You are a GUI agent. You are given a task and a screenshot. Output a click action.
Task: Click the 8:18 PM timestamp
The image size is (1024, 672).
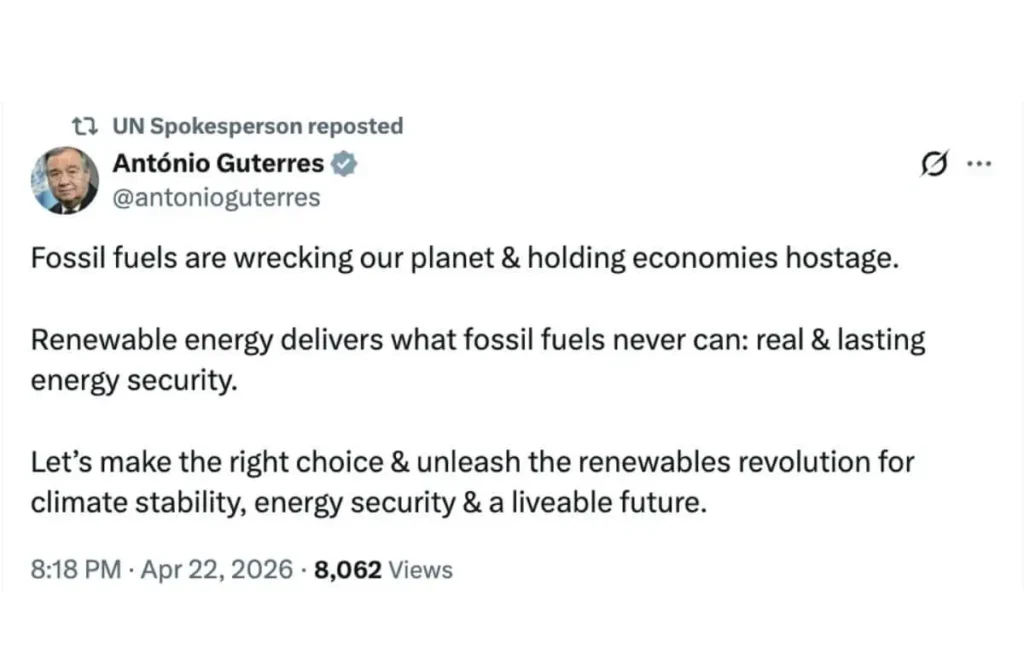click(x=76, y=569)
